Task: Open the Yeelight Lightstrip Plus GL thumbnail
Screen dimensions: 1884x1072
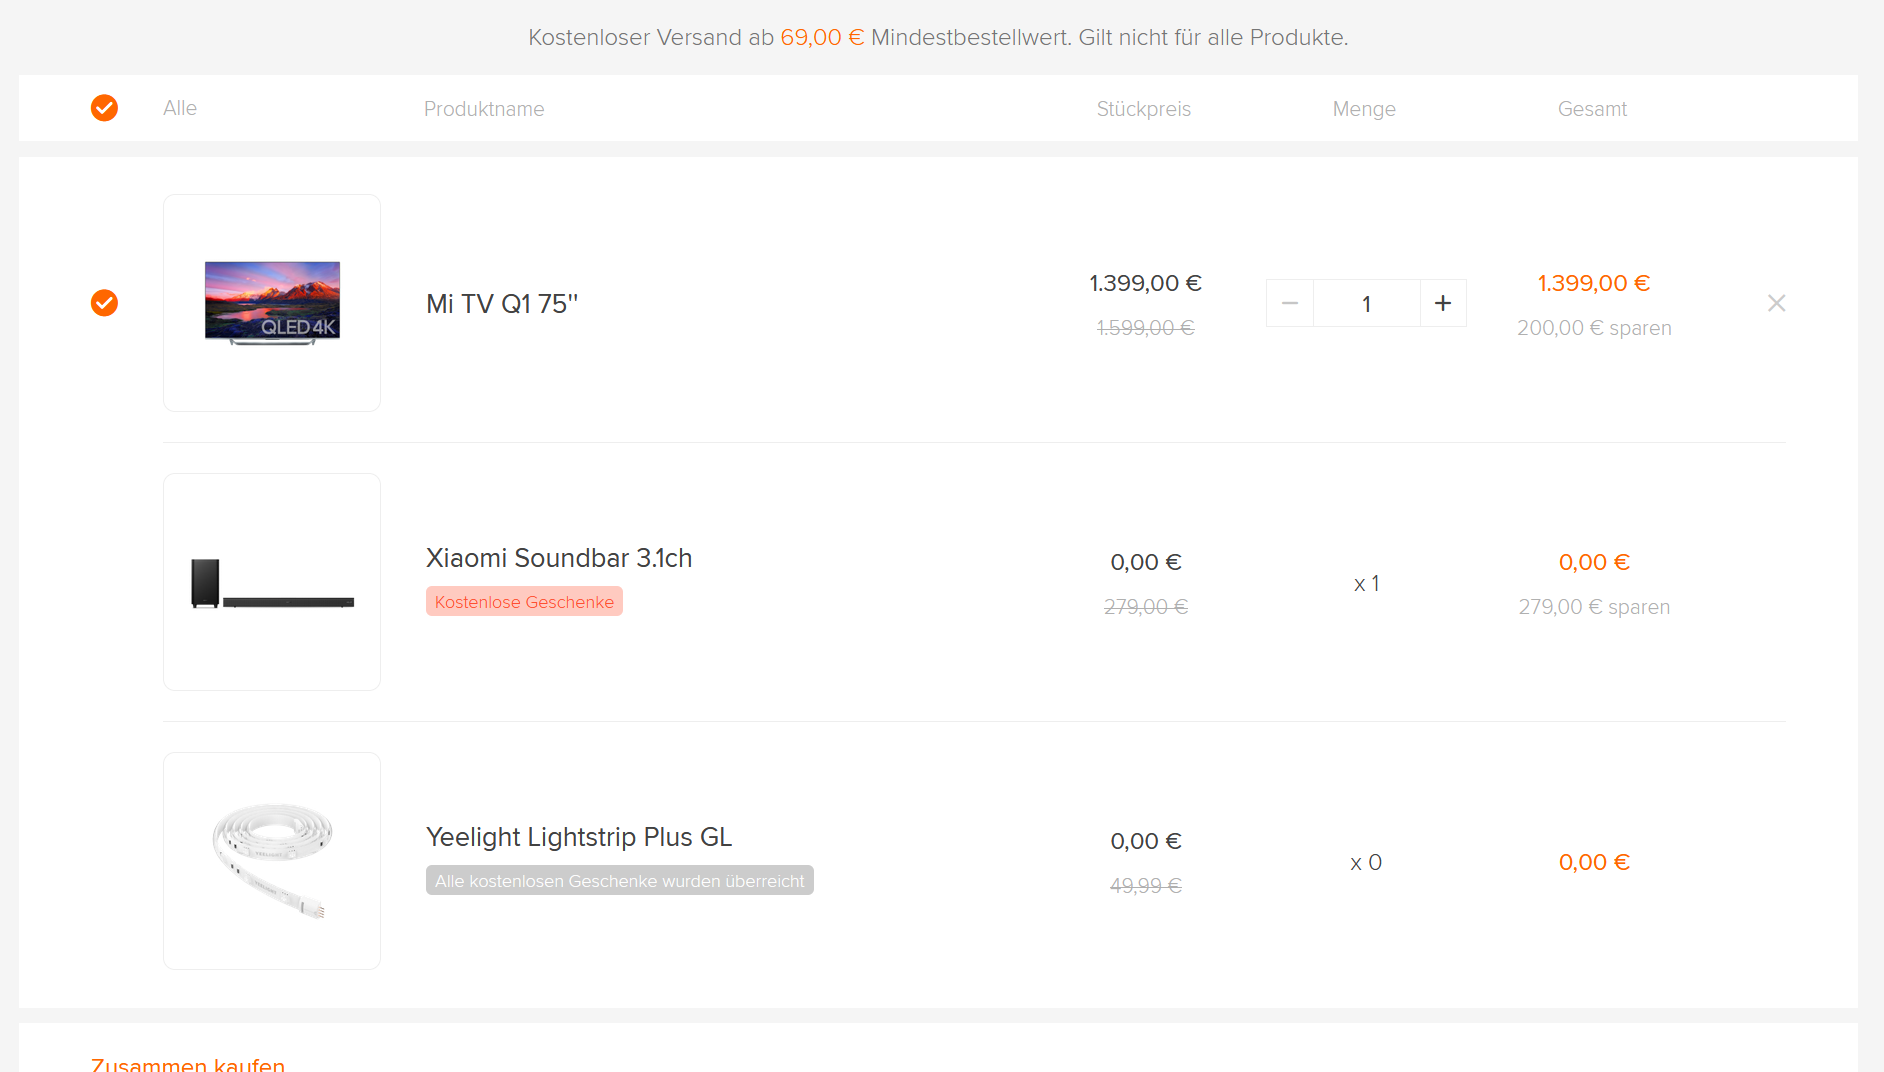Action: pos(272,861)
